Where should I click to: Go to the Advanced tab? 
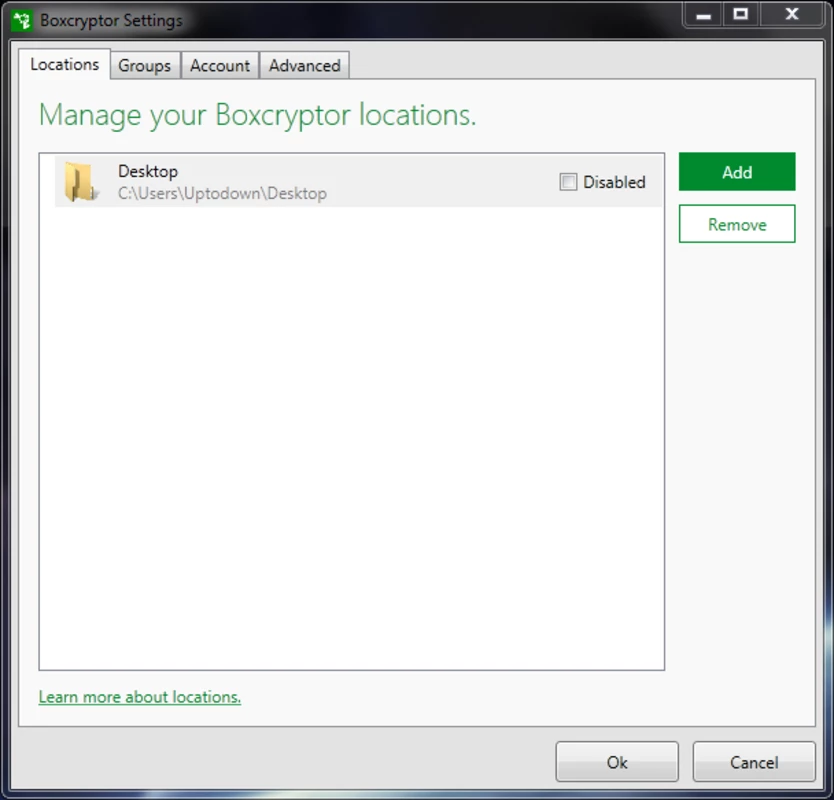[x=304, y=65]
